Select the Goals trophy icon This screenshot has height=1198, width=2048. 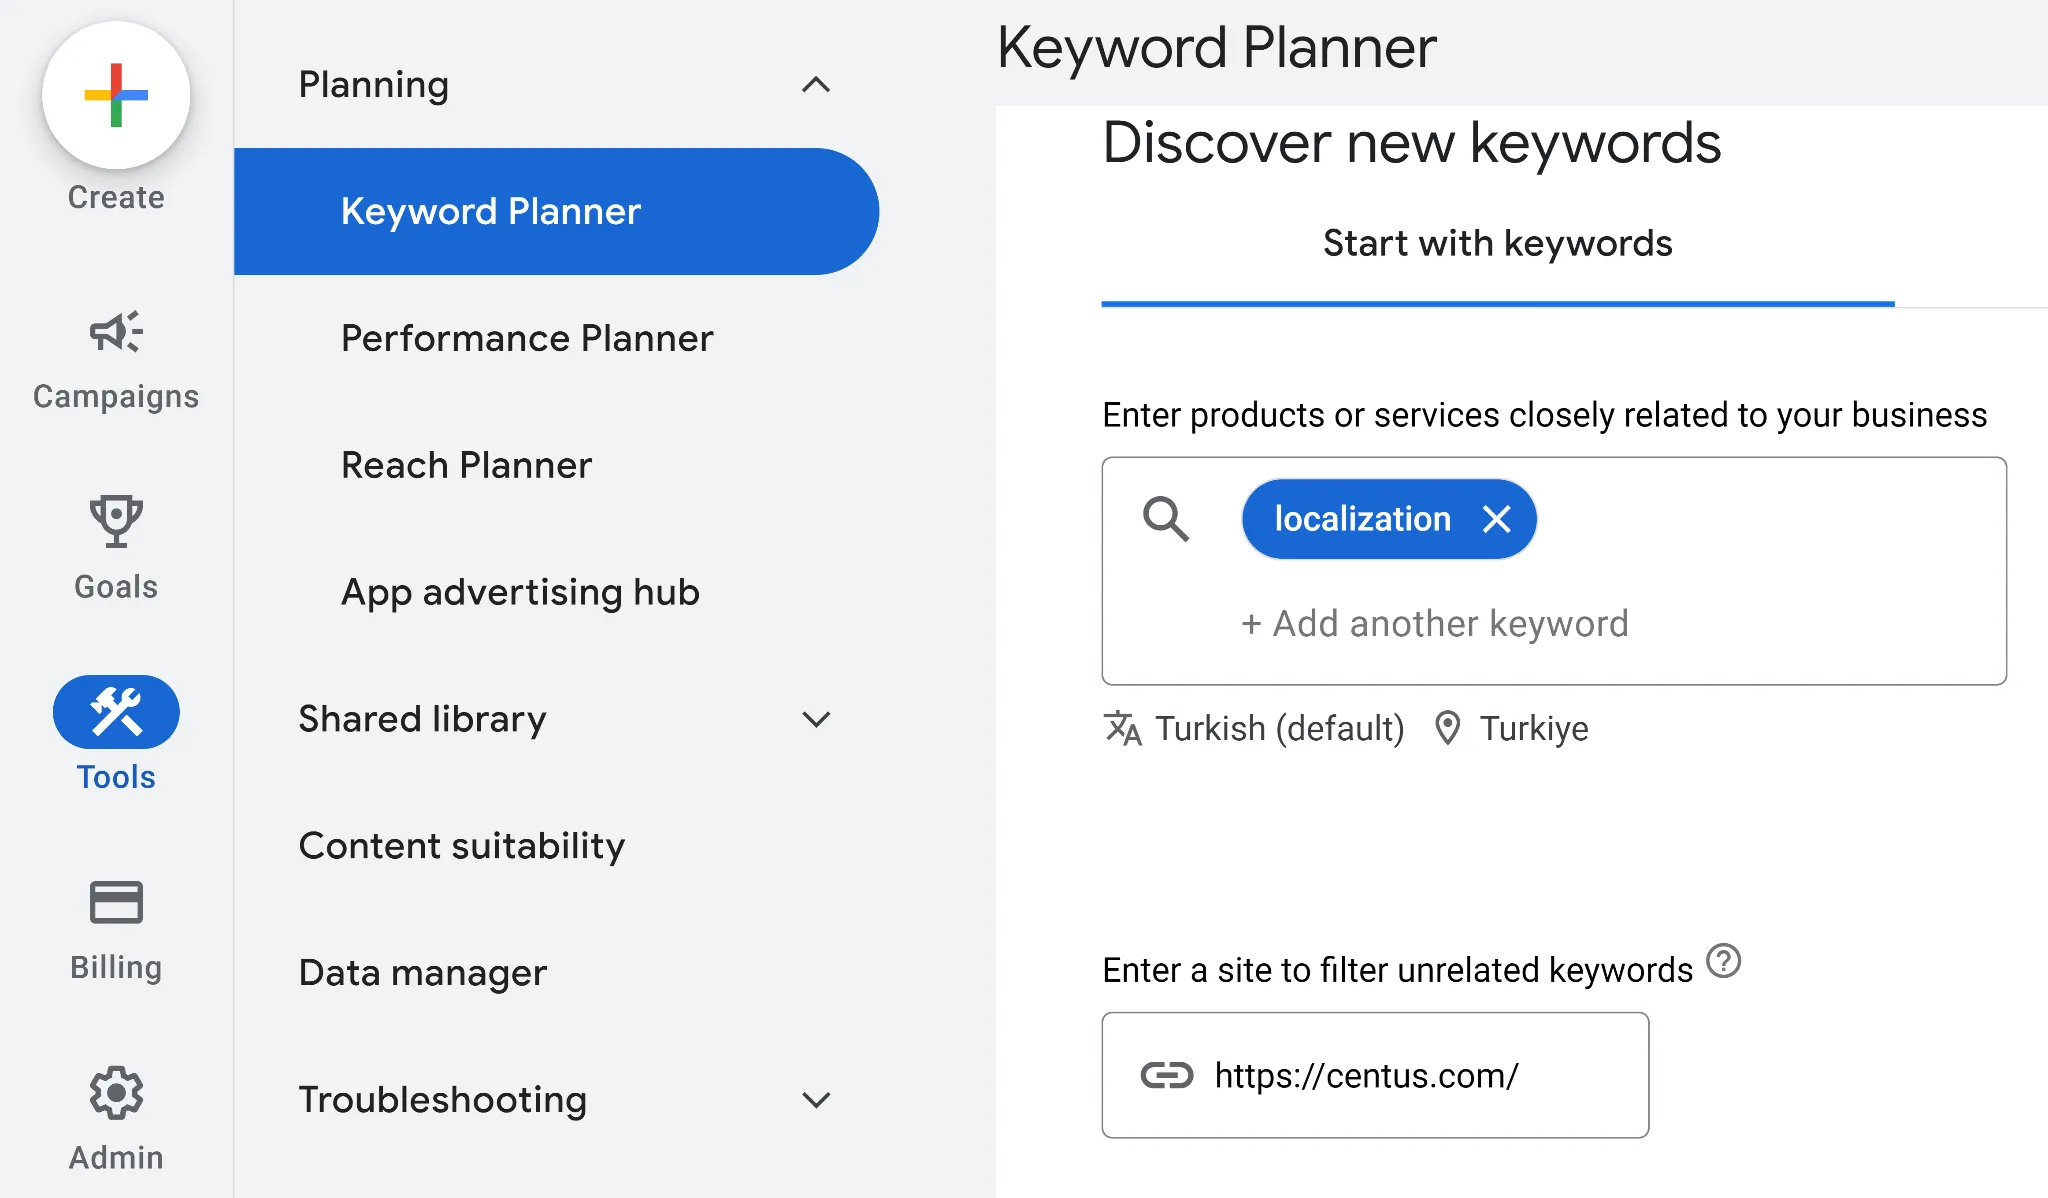(x=116, y=522)
